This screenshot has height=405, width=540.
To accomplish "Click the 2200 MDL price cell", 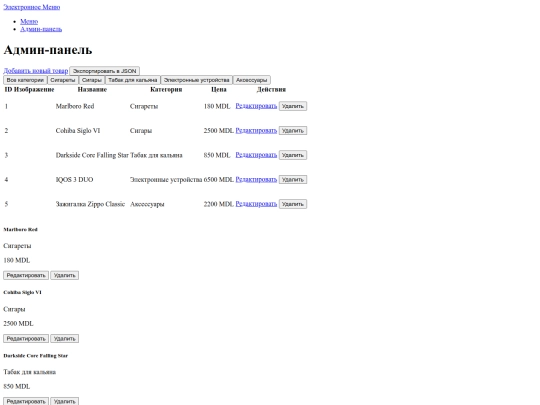I will 218,204.
